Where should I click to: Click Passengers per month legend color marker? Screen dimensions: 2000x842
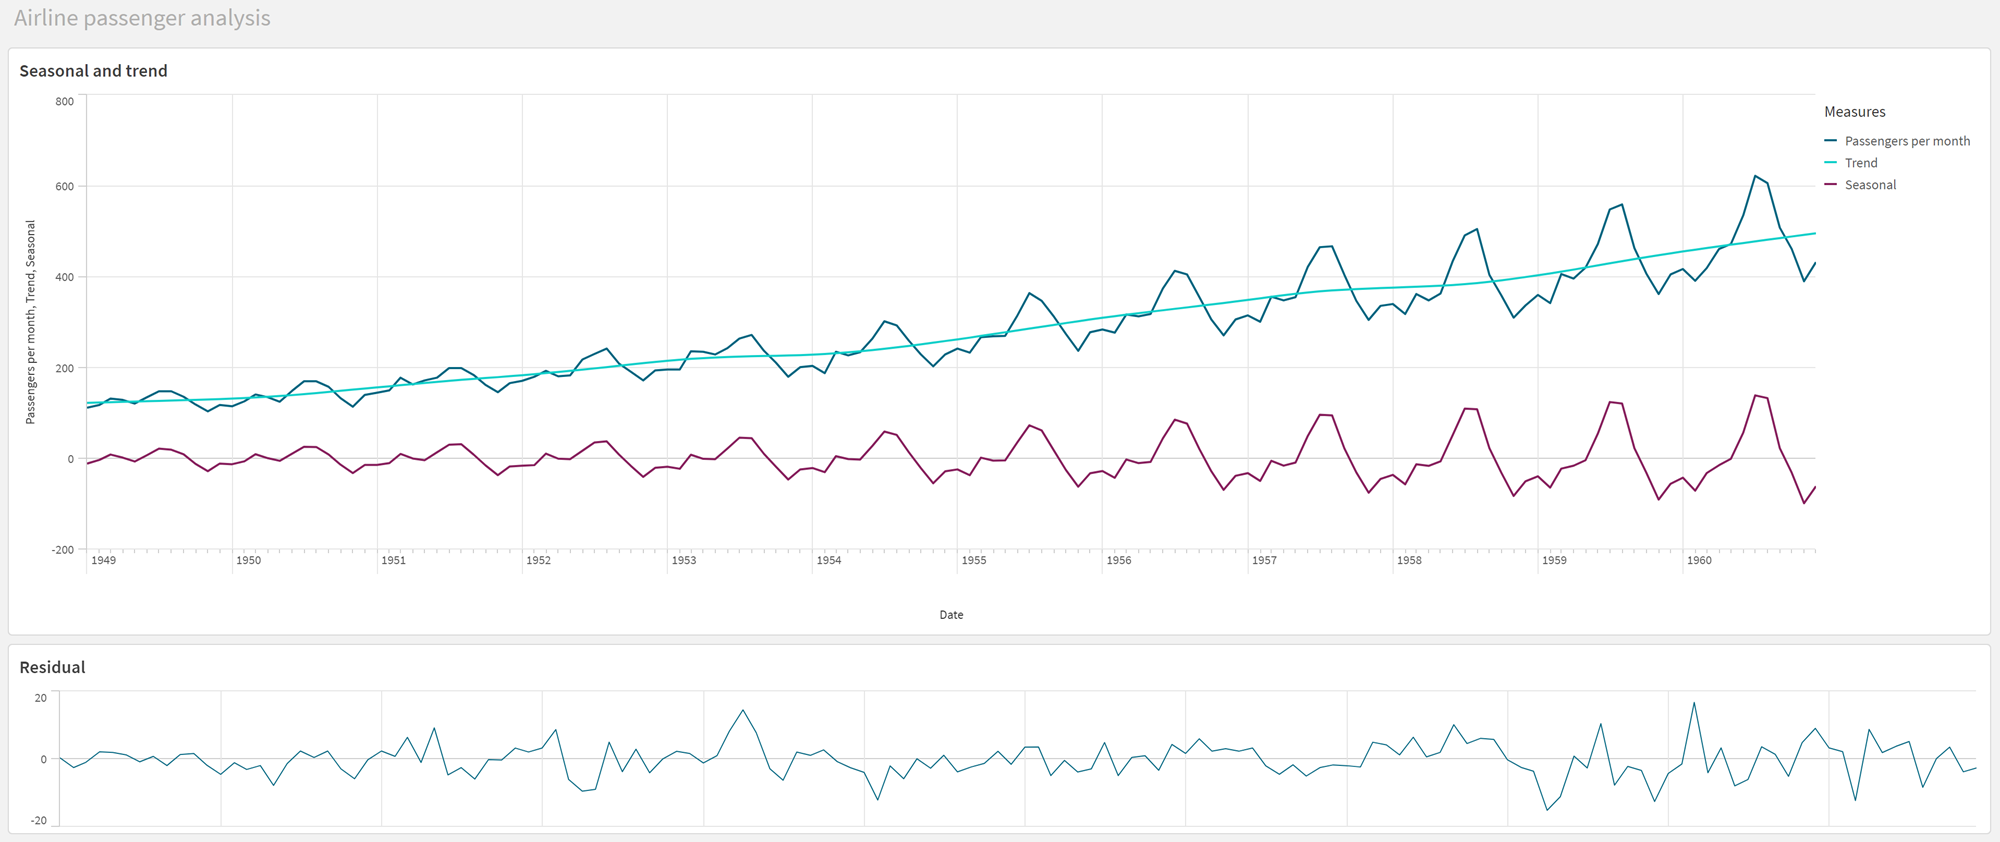tap(1831, 141)
